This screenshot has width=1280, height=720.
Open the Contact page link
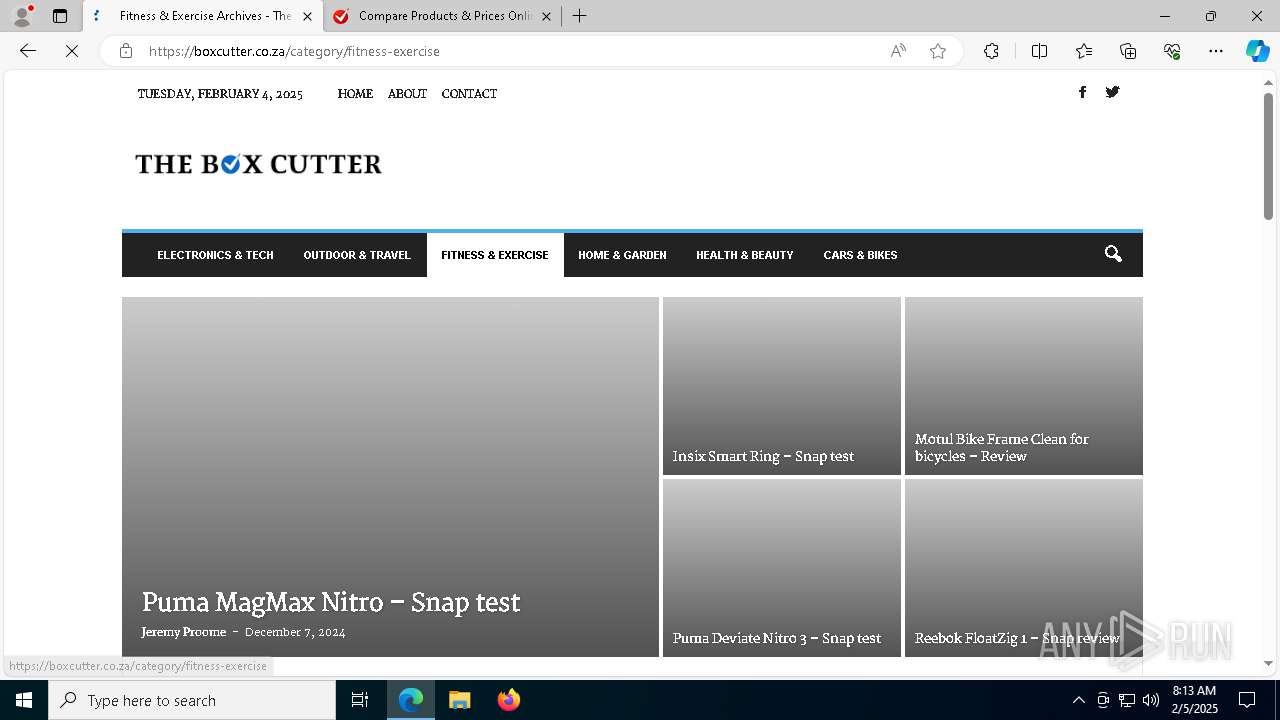coord(469,94)
